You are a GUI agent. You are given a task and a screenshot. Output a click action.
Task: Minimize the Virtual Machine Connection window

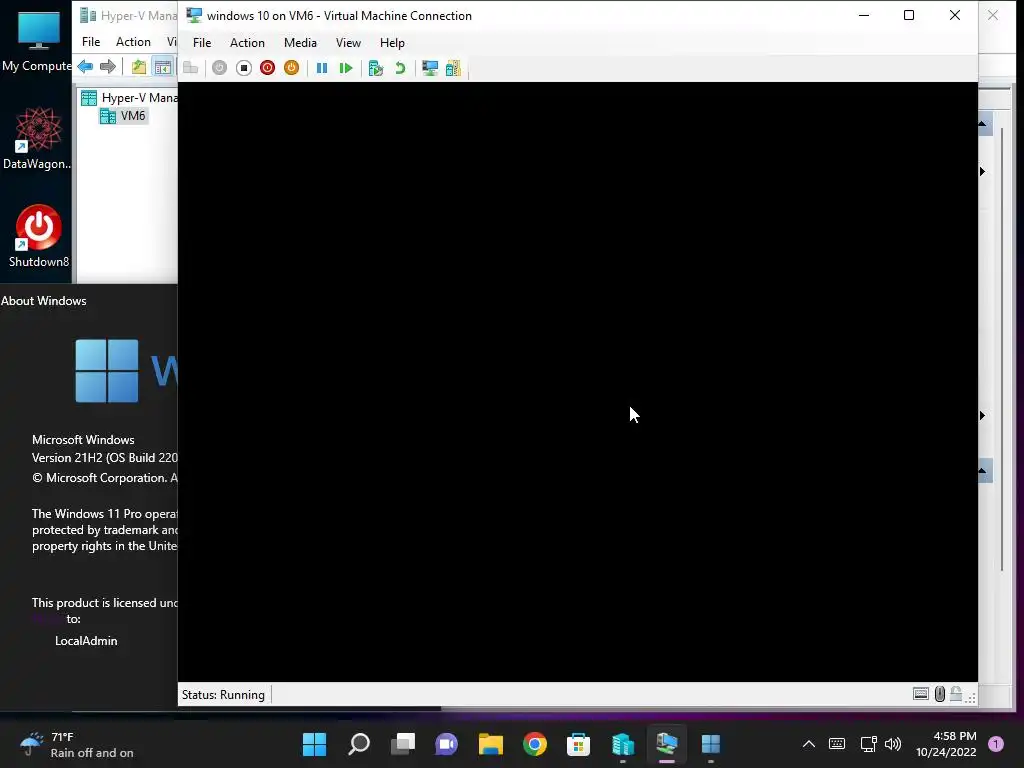(x=864, y=15)
